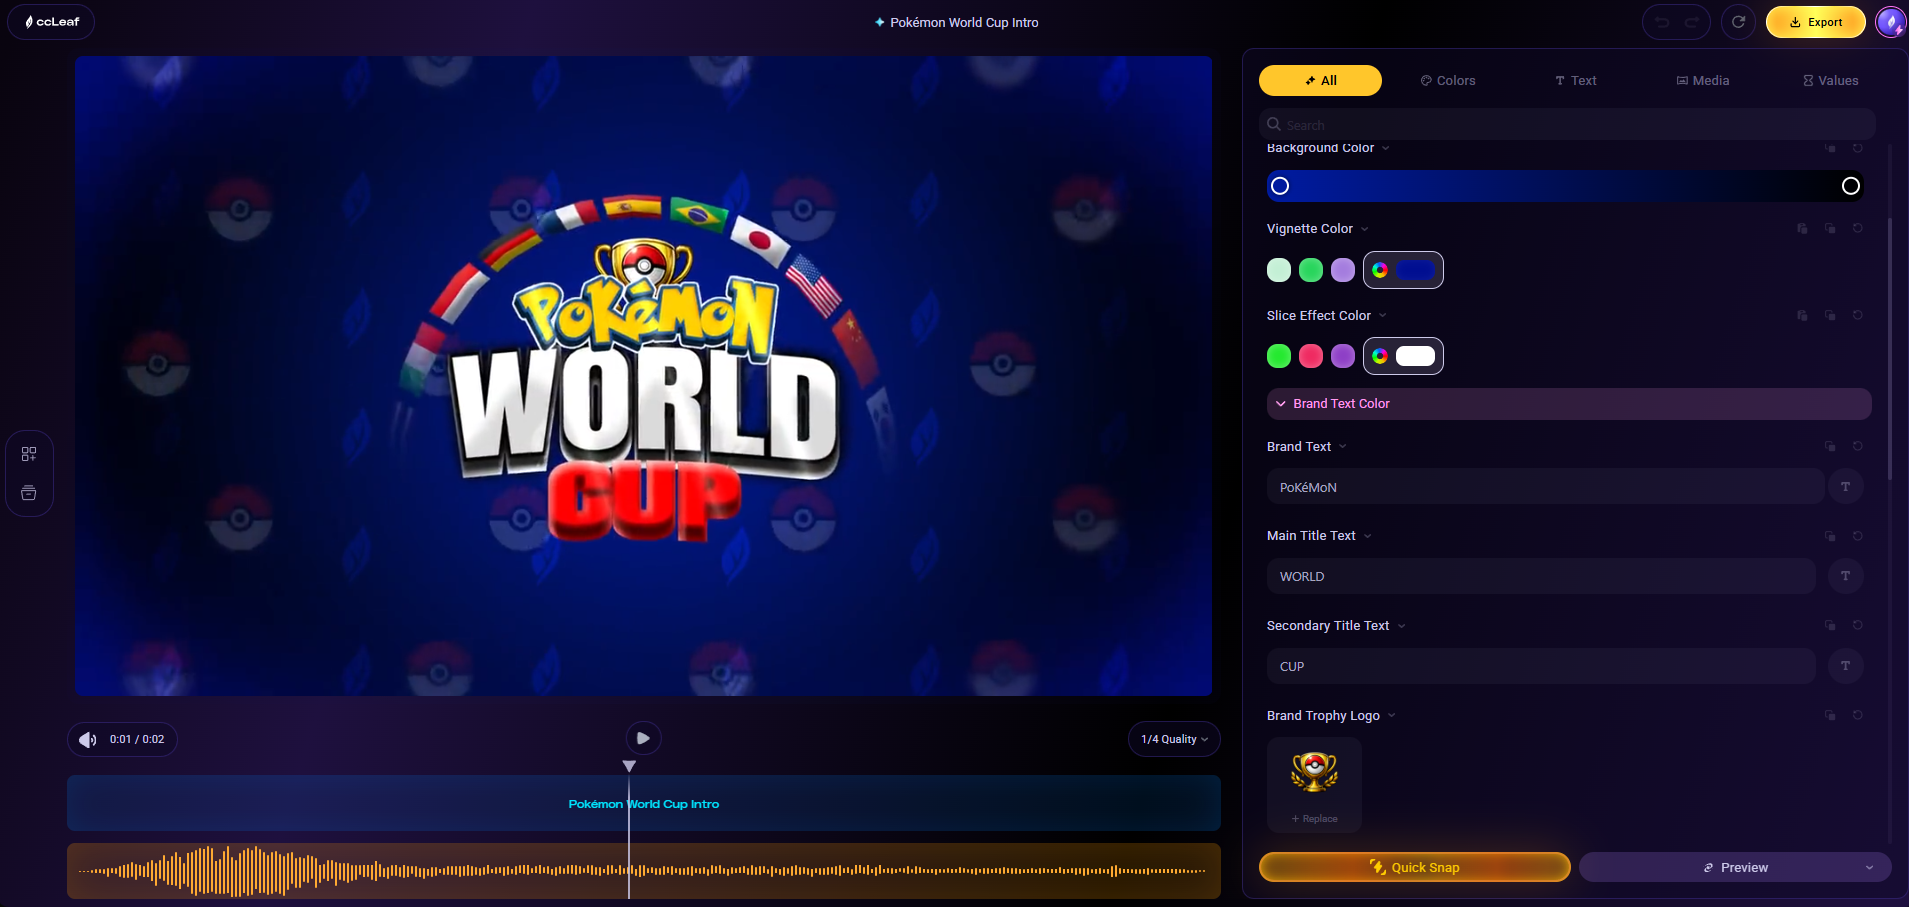
Task: Reset the Brand Trophy Logo
Action: pyautogui.click(x=1857, y=716)
